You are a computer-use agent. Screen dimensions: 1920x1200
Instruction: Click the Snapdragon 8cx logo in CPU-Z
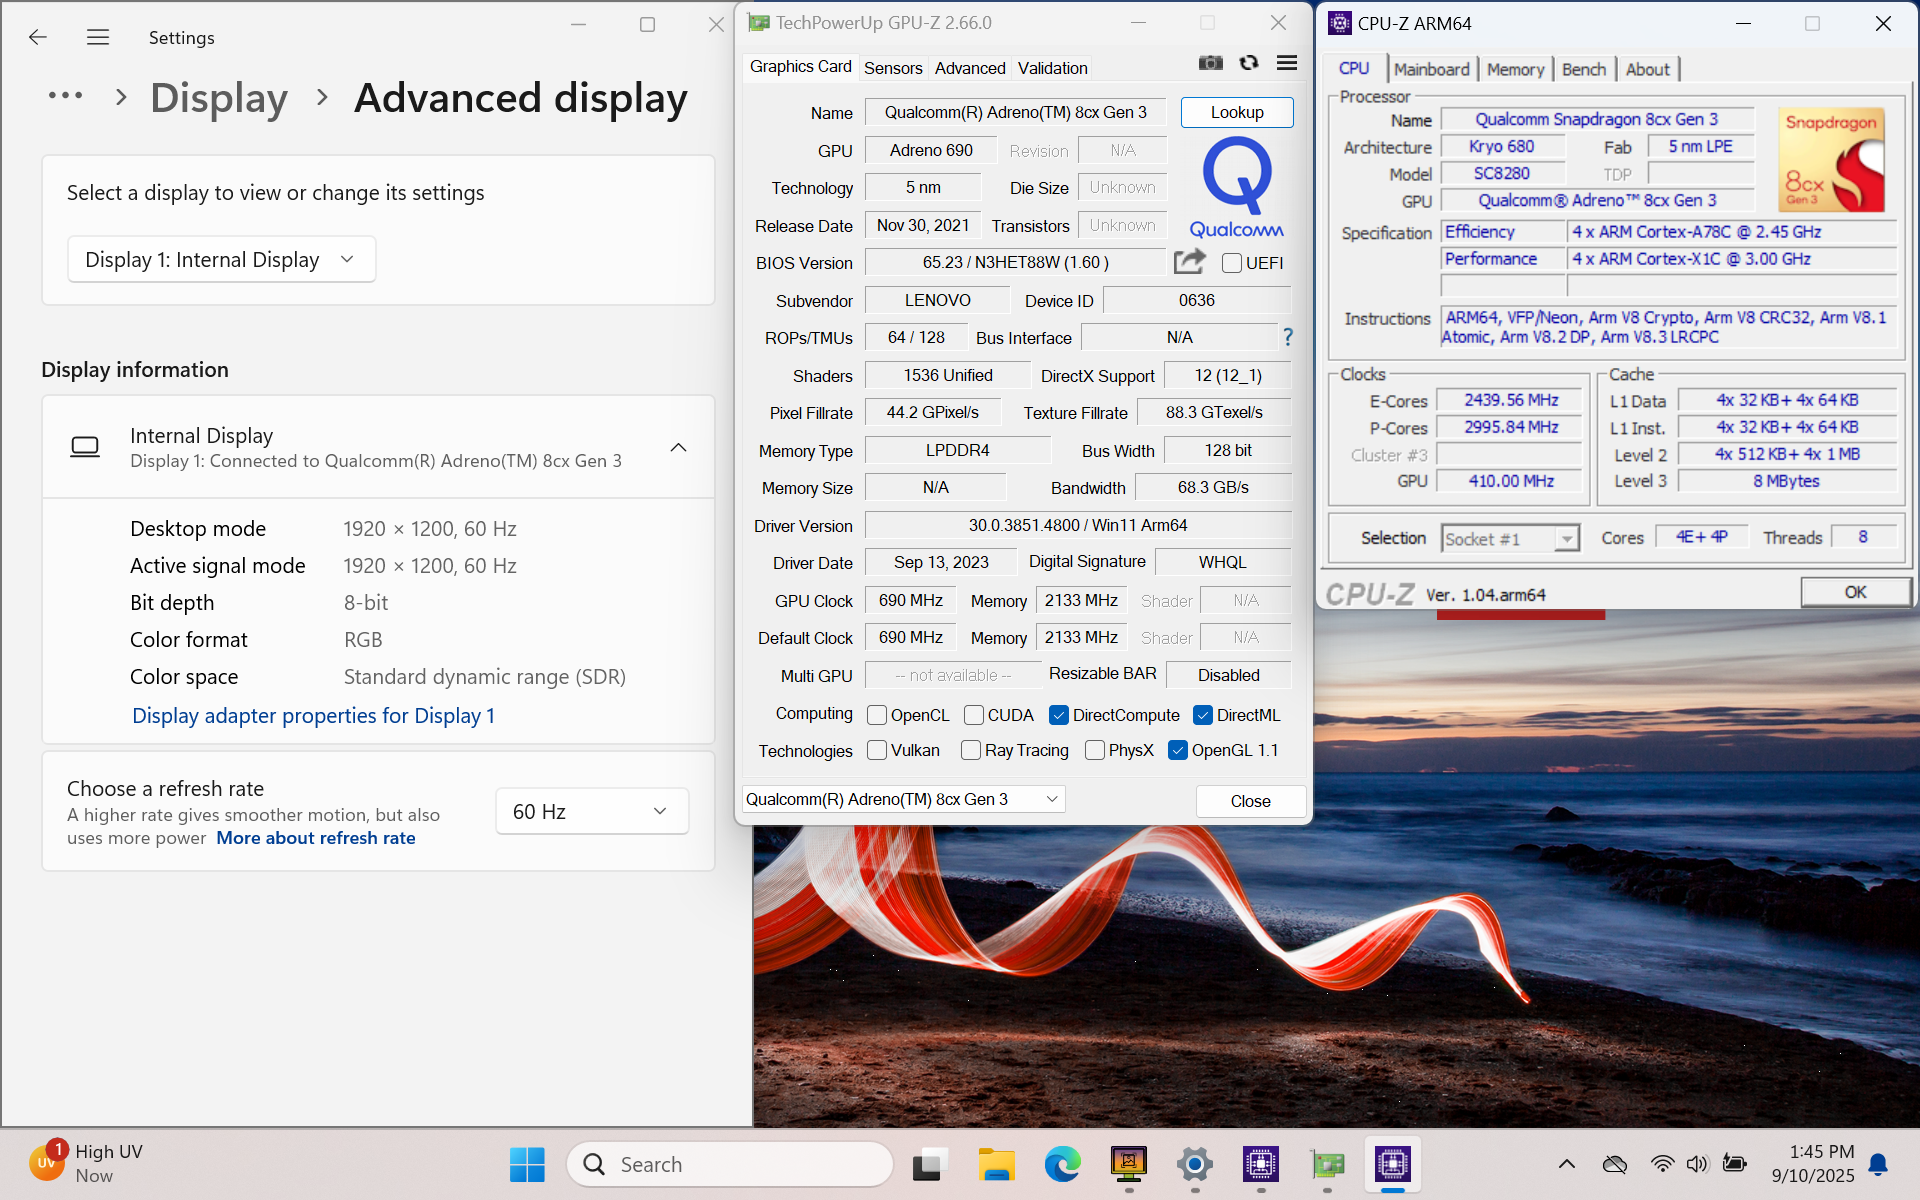point(1833,161)
